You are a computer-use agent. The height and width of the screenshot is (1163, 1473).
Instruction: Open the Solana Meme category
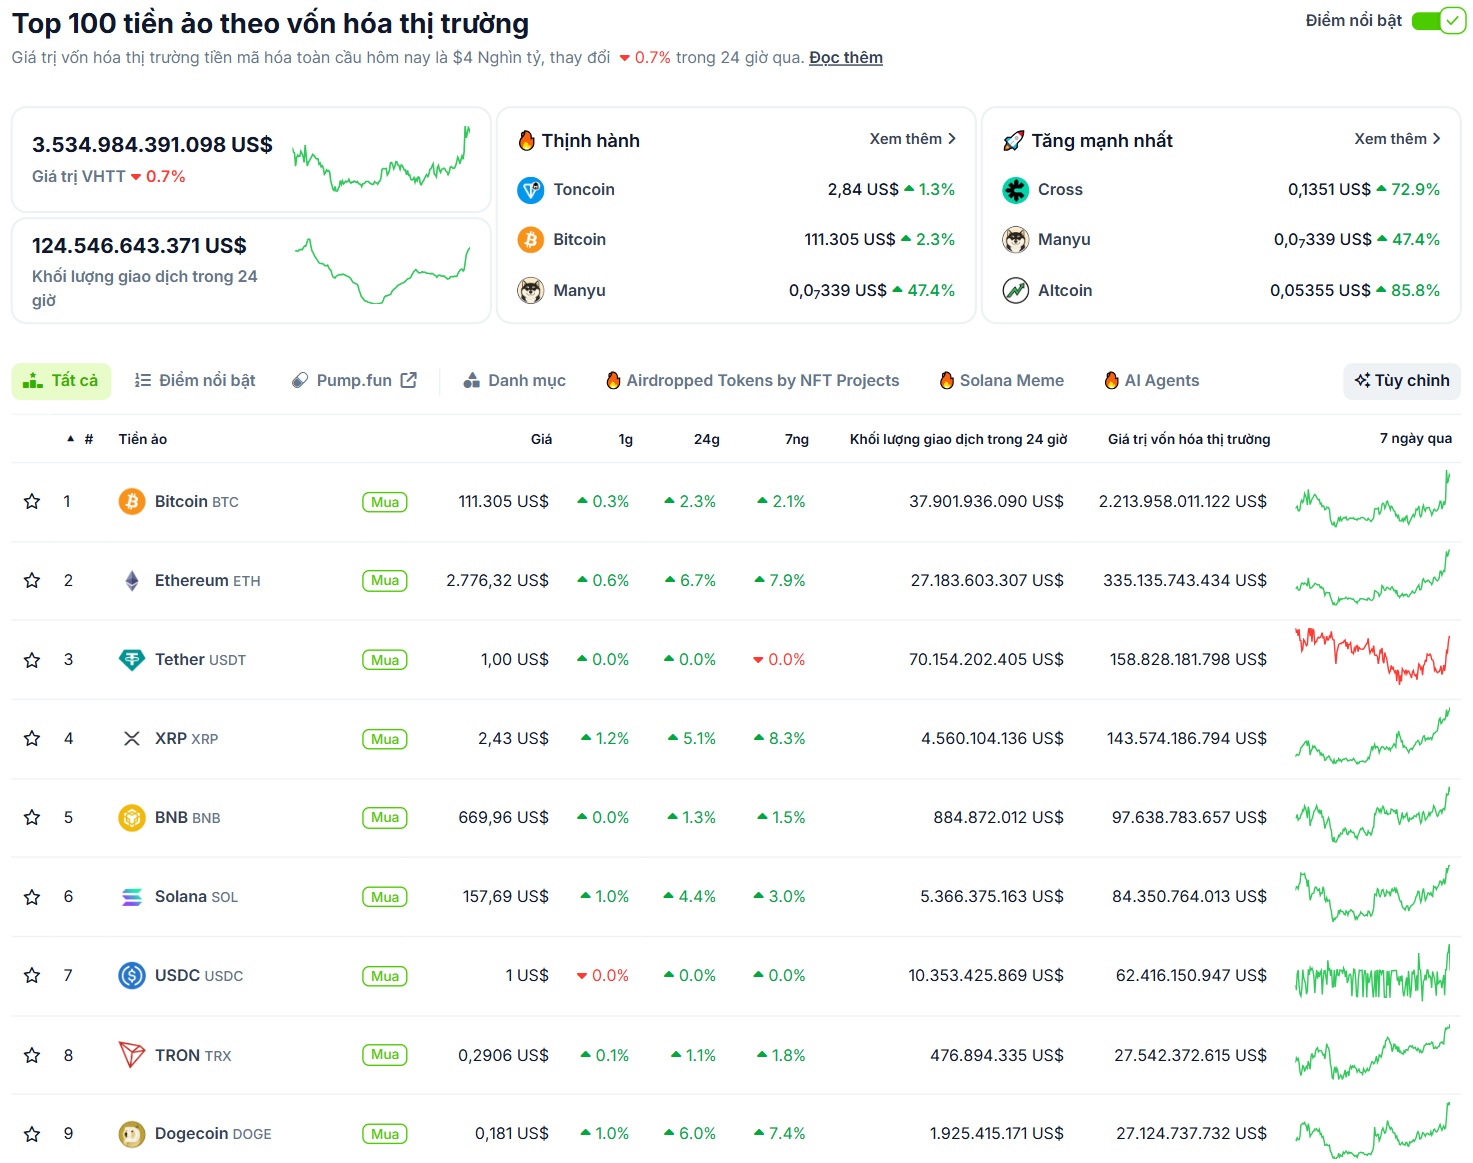click(x=1002, y=380)
